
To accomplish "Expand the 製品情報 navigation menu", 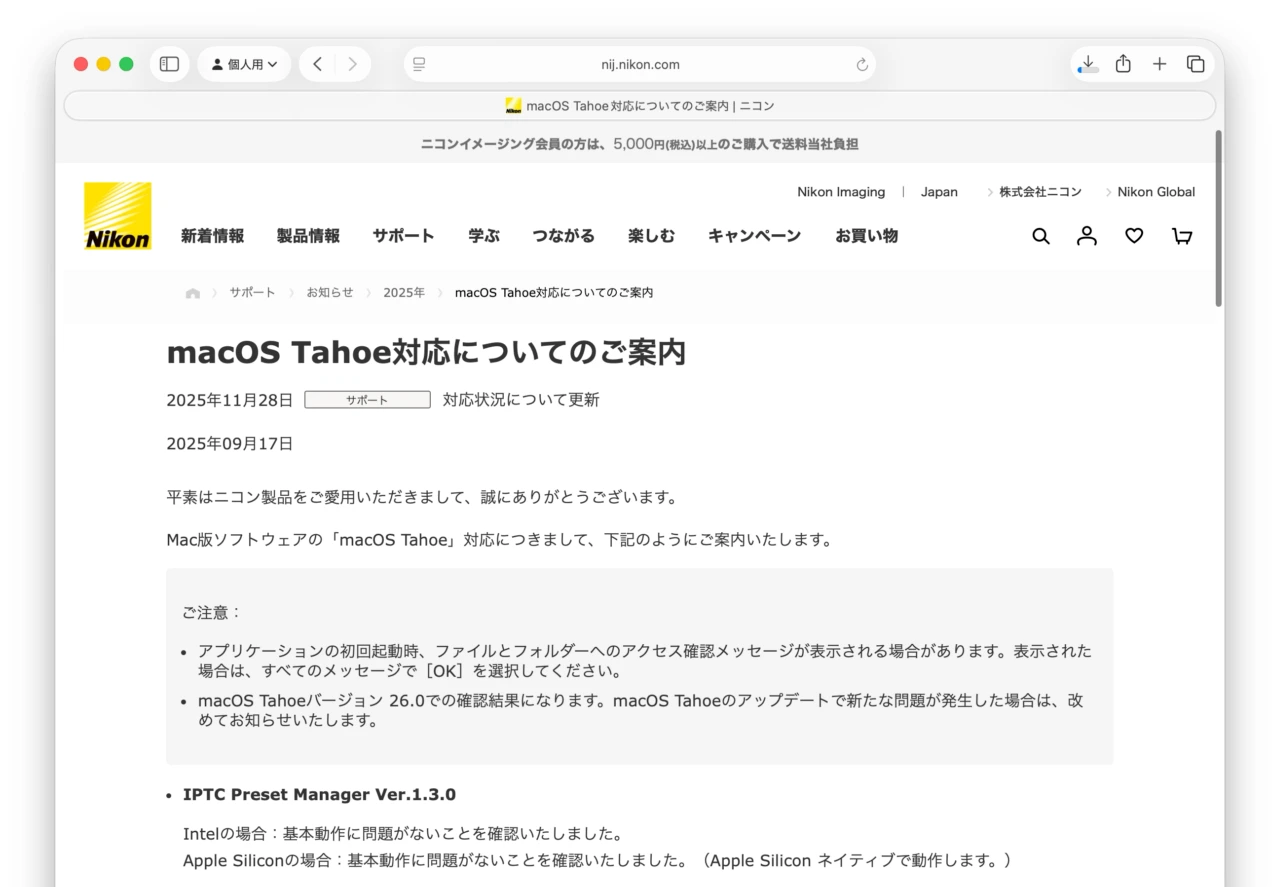I will [x=307, y=236].
